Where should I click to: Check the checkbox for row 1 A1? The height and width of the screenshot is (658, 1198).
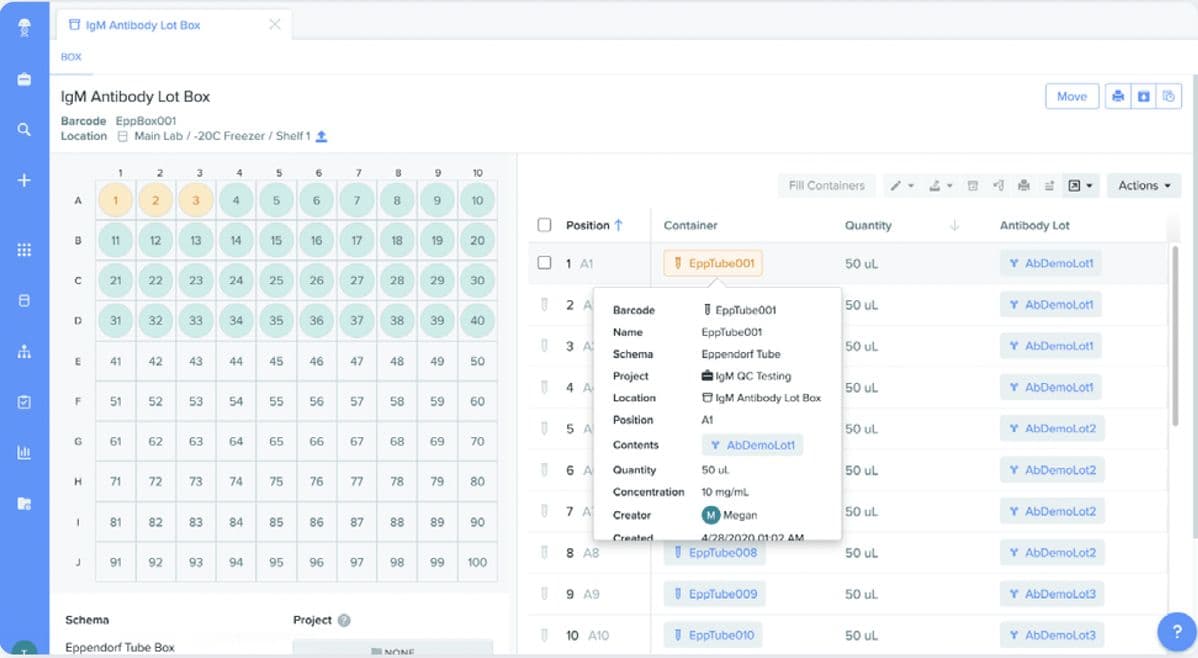click(545, 263)
